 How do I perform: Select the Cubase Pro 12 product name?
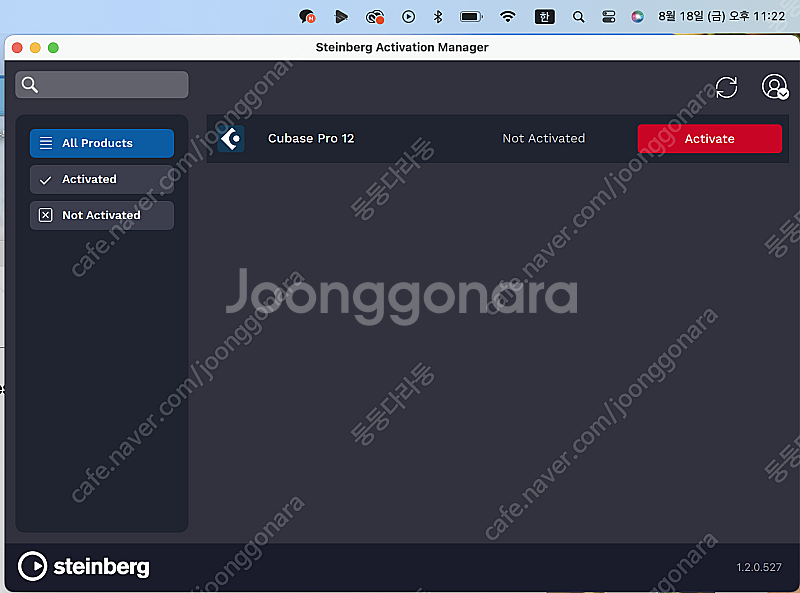point(311,138)
